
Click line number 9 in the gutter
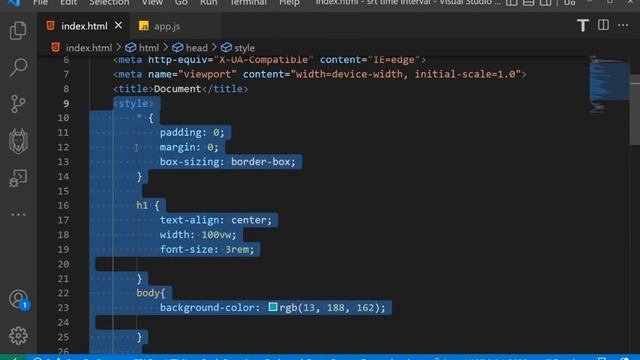pyautogui.click(x=66, y=104)
